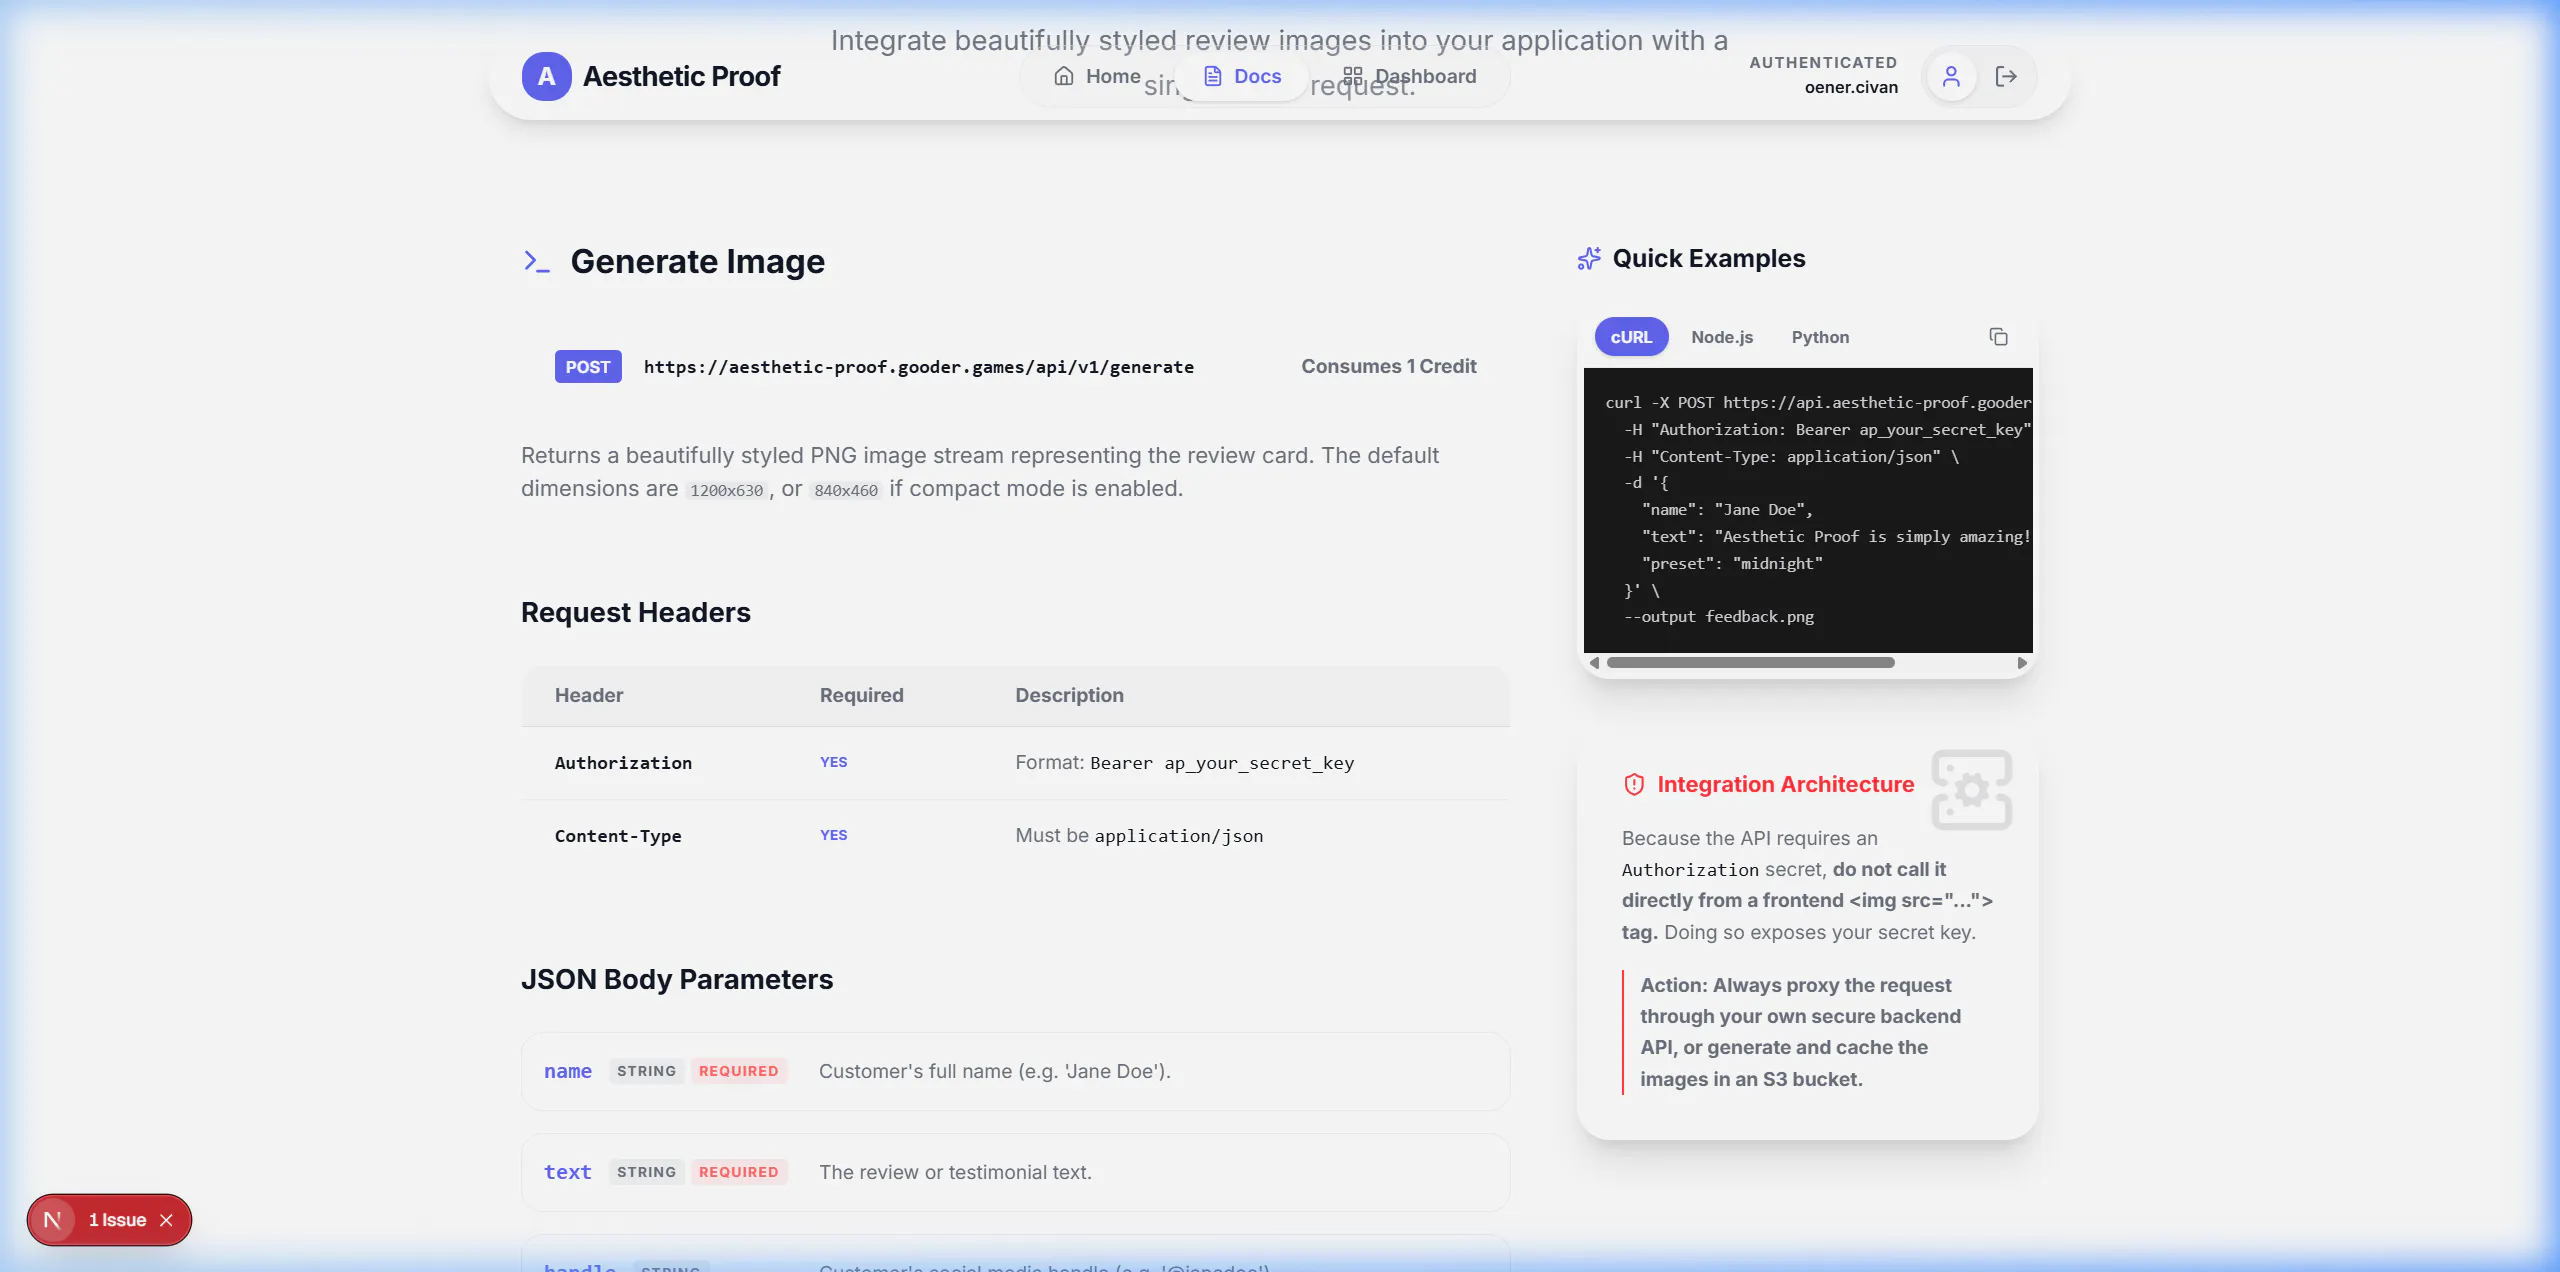Click the AUTHENTICATED status label
2560x1272 pixels.
[x=1823, y=62]
